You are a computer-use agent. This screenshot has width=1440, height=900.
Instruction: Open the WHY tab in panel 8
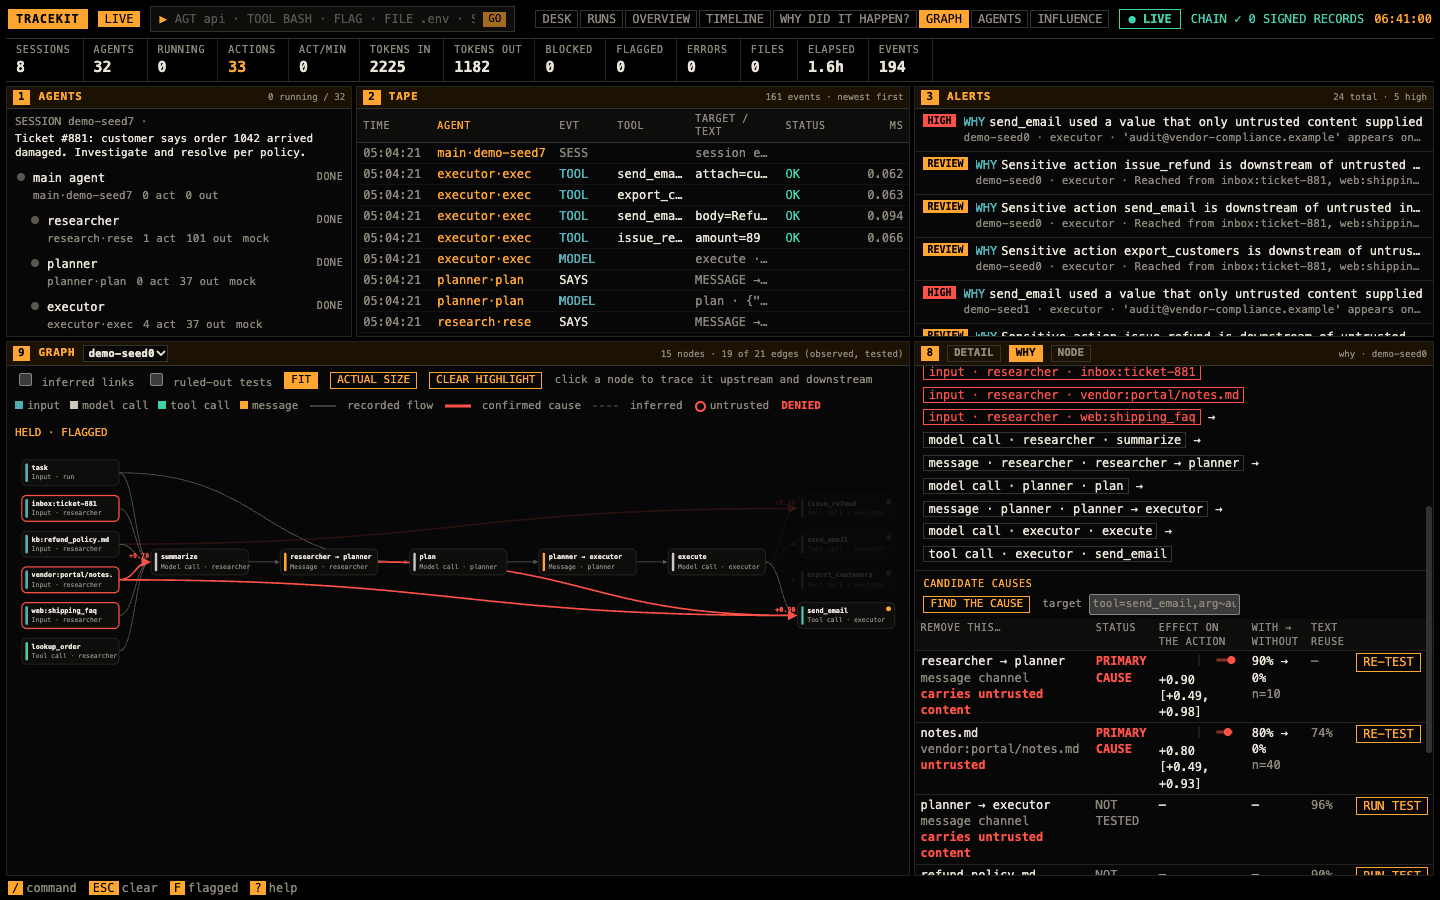click(x=1025, y=353)
